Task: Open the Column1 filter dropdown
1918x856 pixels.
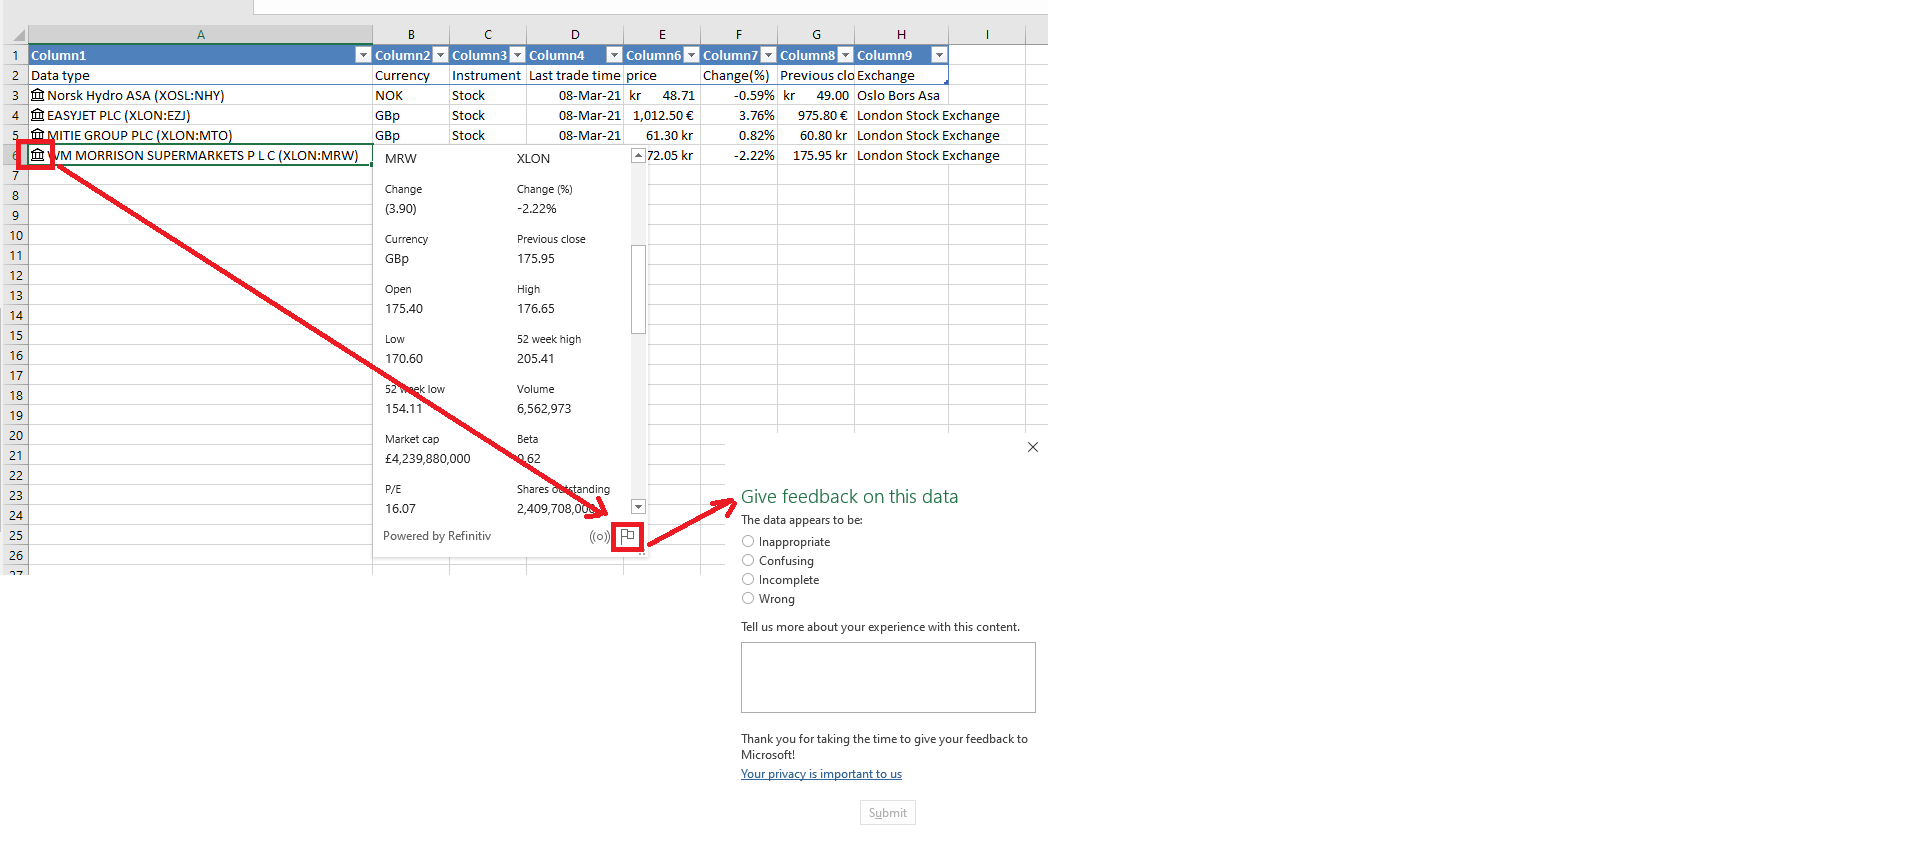Action: coord(363,55)
